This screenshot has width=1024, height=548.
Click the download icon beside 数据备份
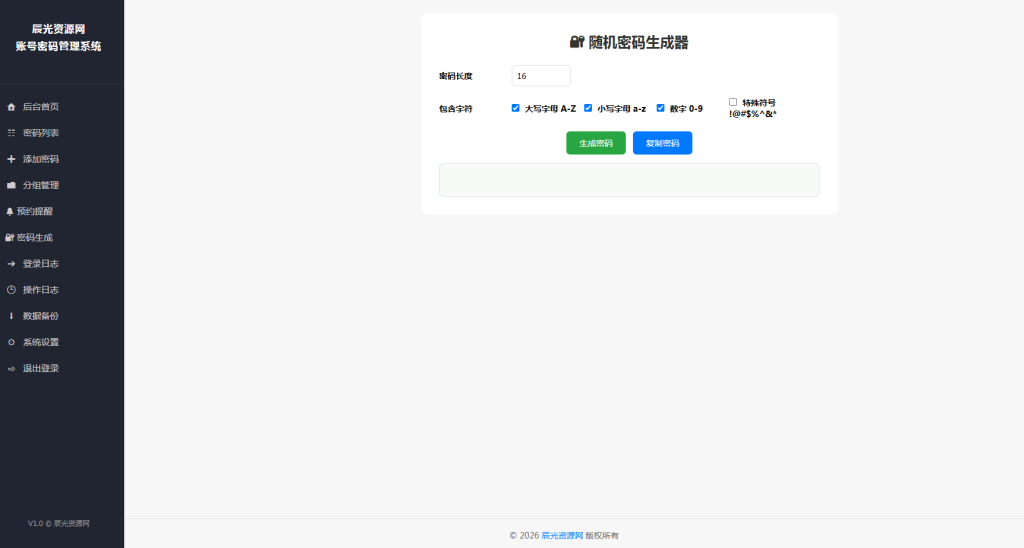pyautogui.click(x=11, y=316)
